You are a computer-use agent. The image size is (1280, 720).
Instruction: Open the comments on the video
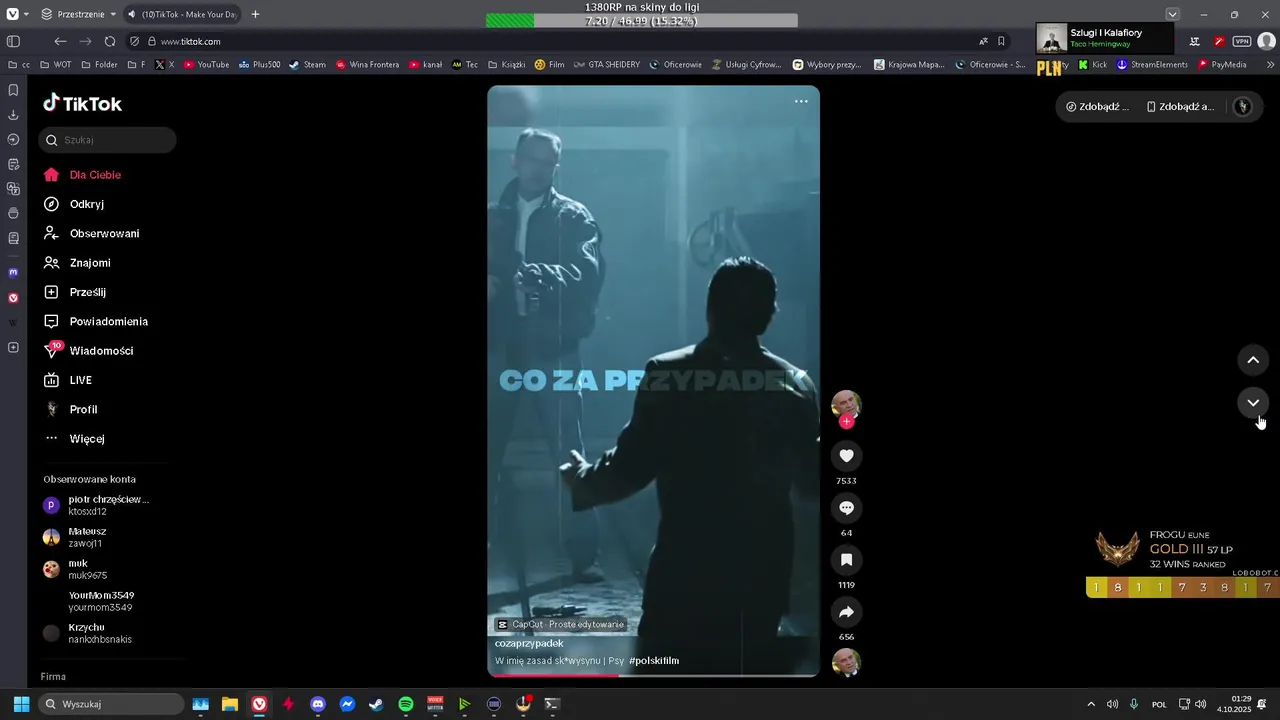pyautogui.click(x=846, y=508)
